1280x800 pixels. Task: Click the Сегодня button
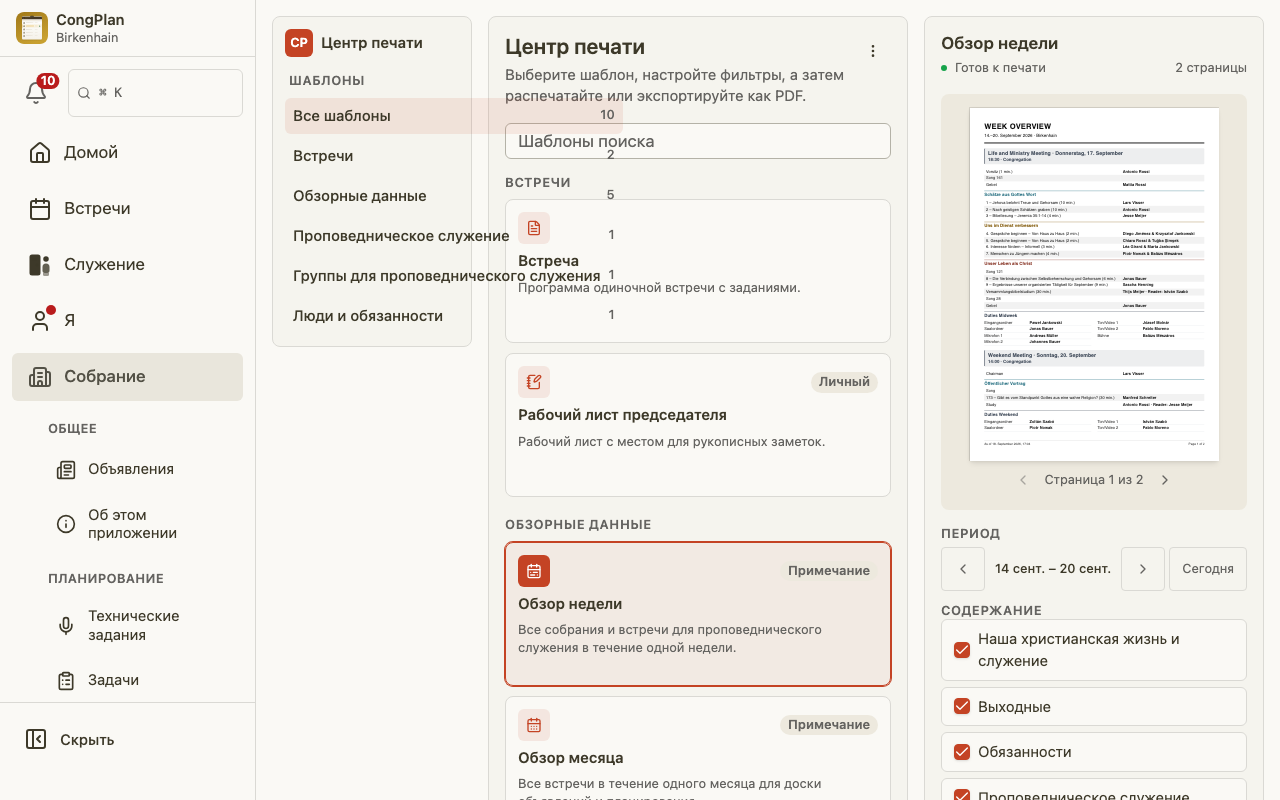1208,569
